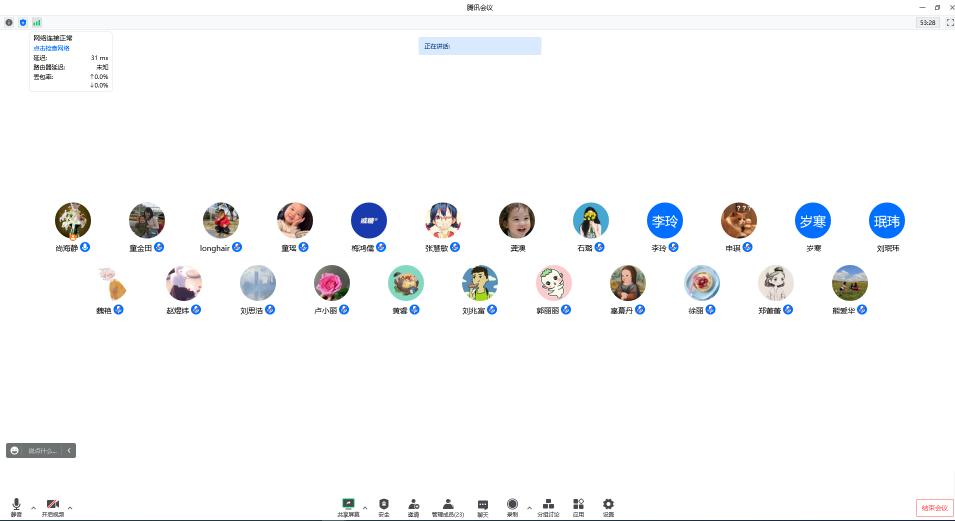Click 尚海静 blue microphone icon

point(85,247)
